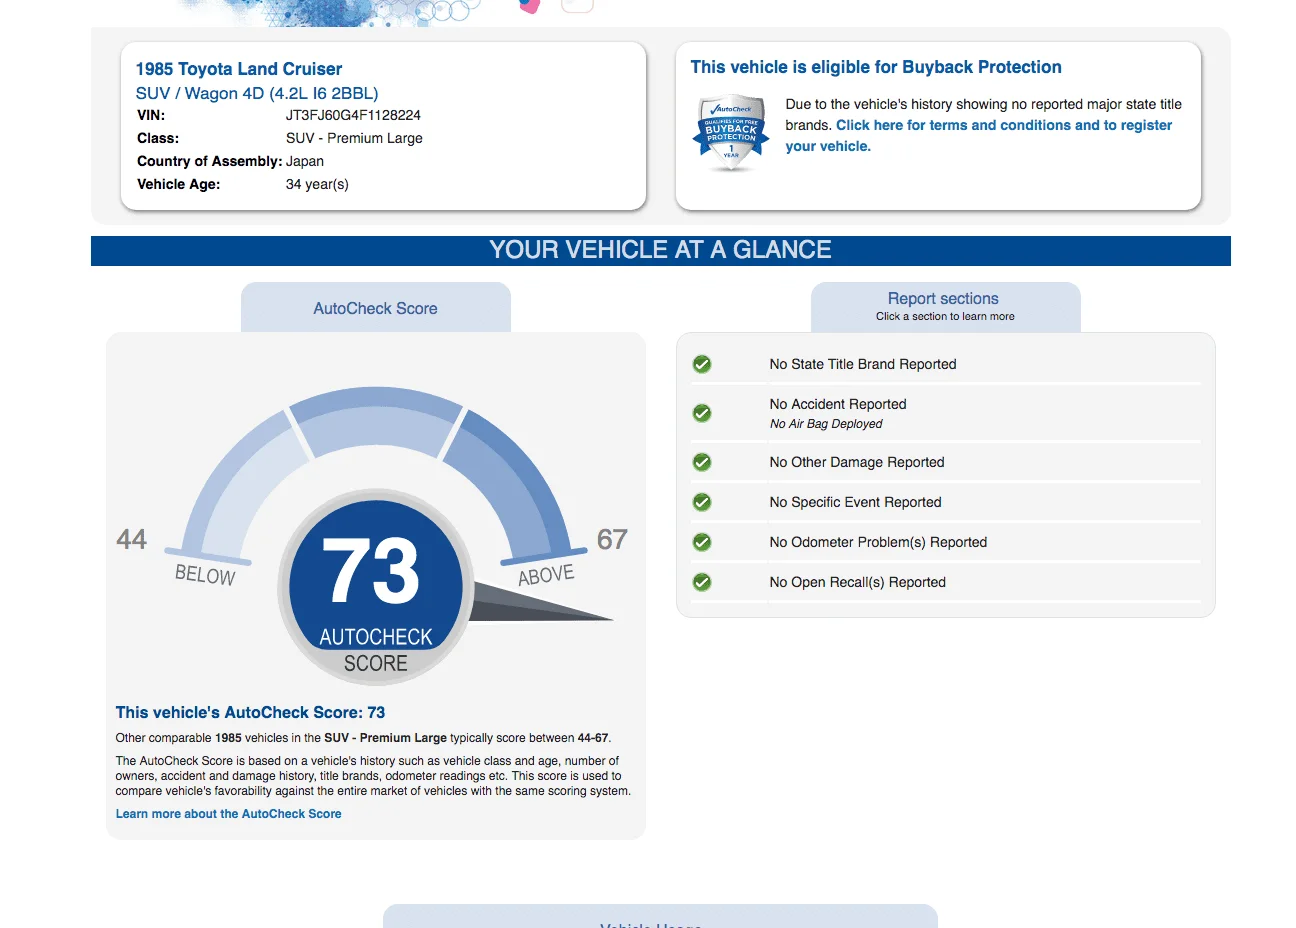The height and width of the screenshot is (928, 1296).
Task: Select the VIN number JT3FJ60G4F1128224
Action: tap(353, 115)
